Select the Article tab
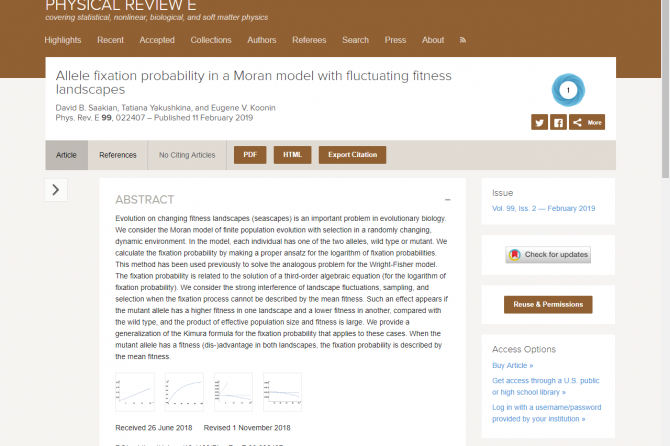The height and width of the screenshot is (446, 670). tap(66, 155)
